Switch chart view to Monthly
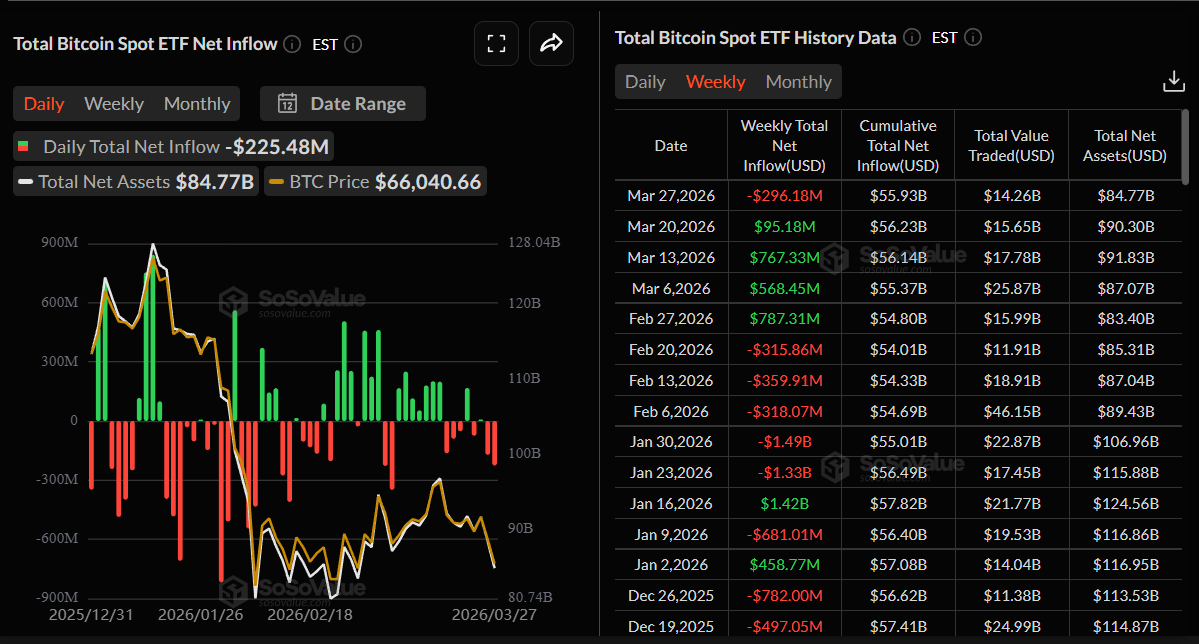Image resolution: width=1199 pixels, height=644 pixels. pos(196,103)
